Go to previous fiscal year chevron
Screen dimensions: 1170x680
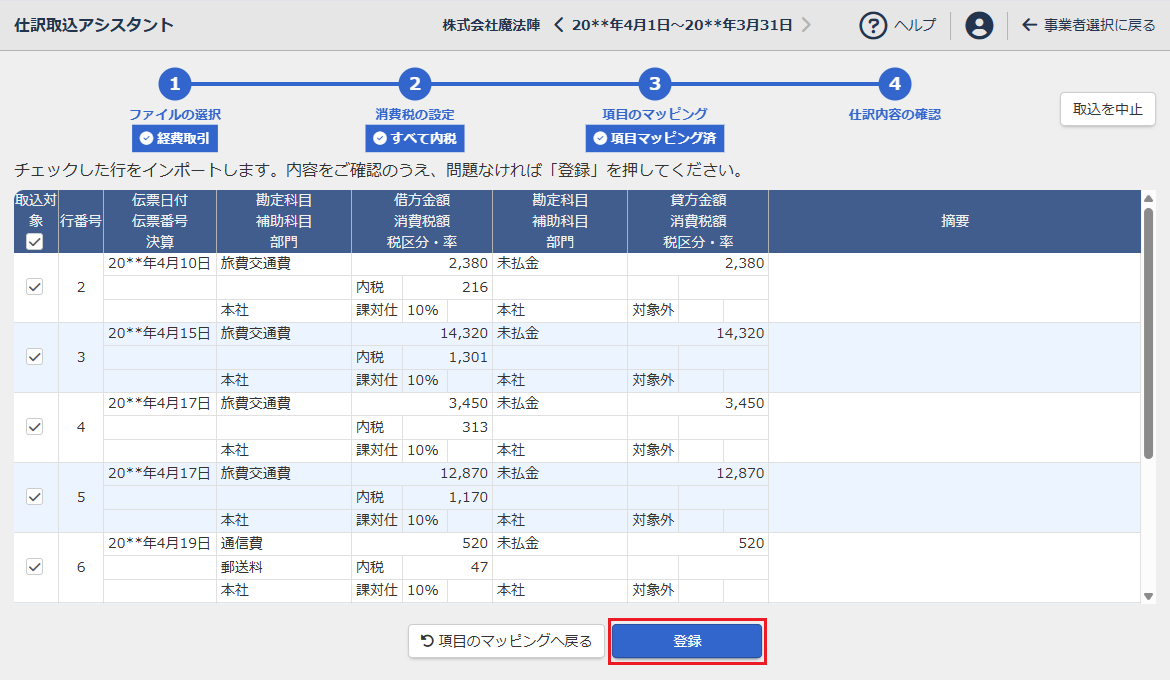pos(559,25)
